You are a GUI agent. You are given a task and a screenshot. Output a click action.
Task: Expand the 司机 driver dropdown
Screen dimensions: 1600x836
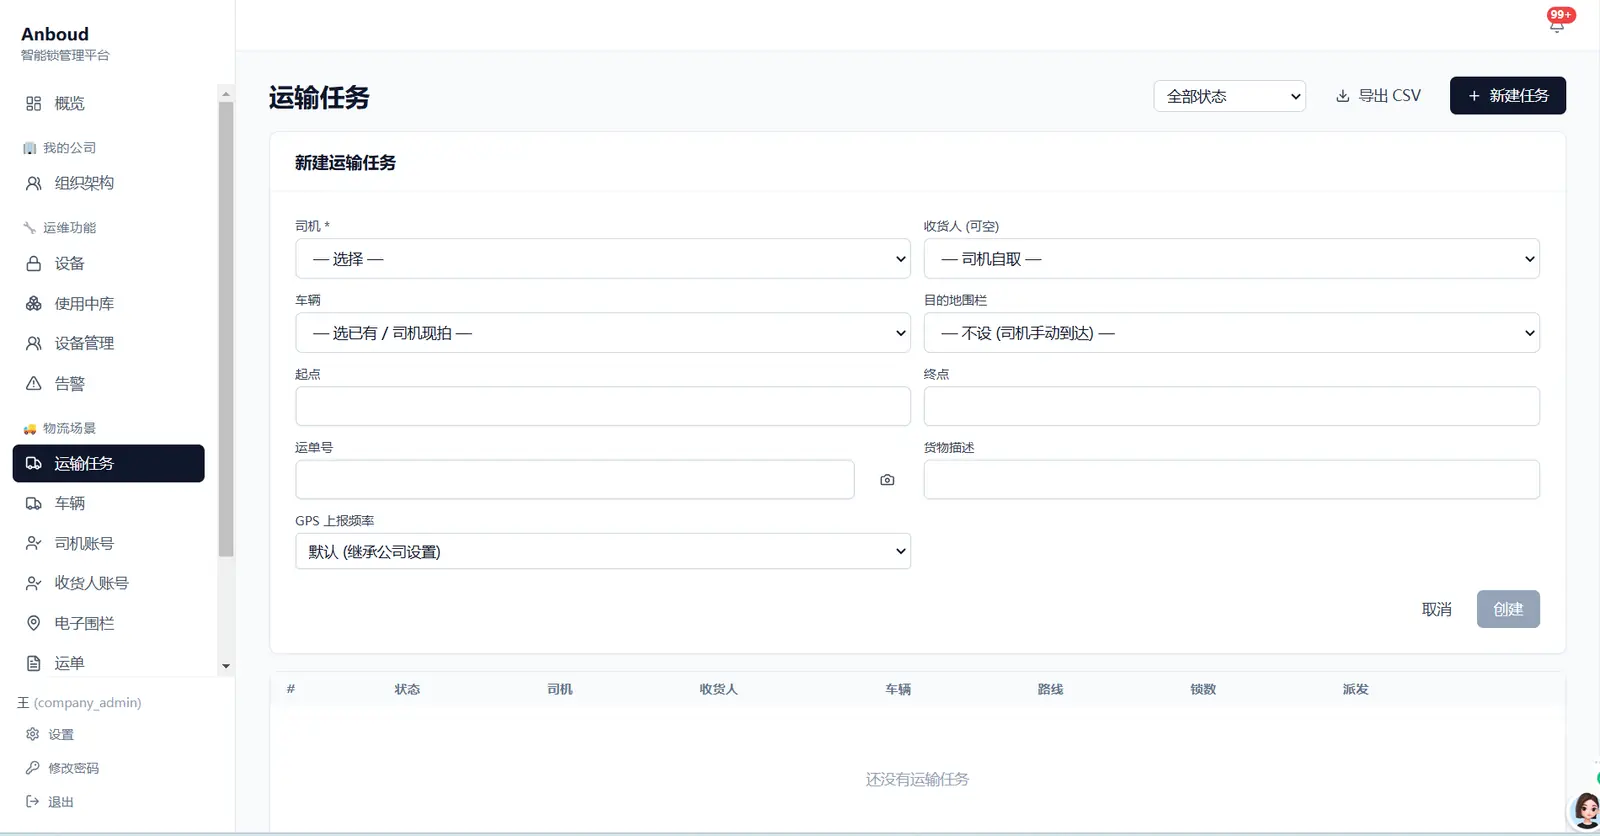pos(603,259)
